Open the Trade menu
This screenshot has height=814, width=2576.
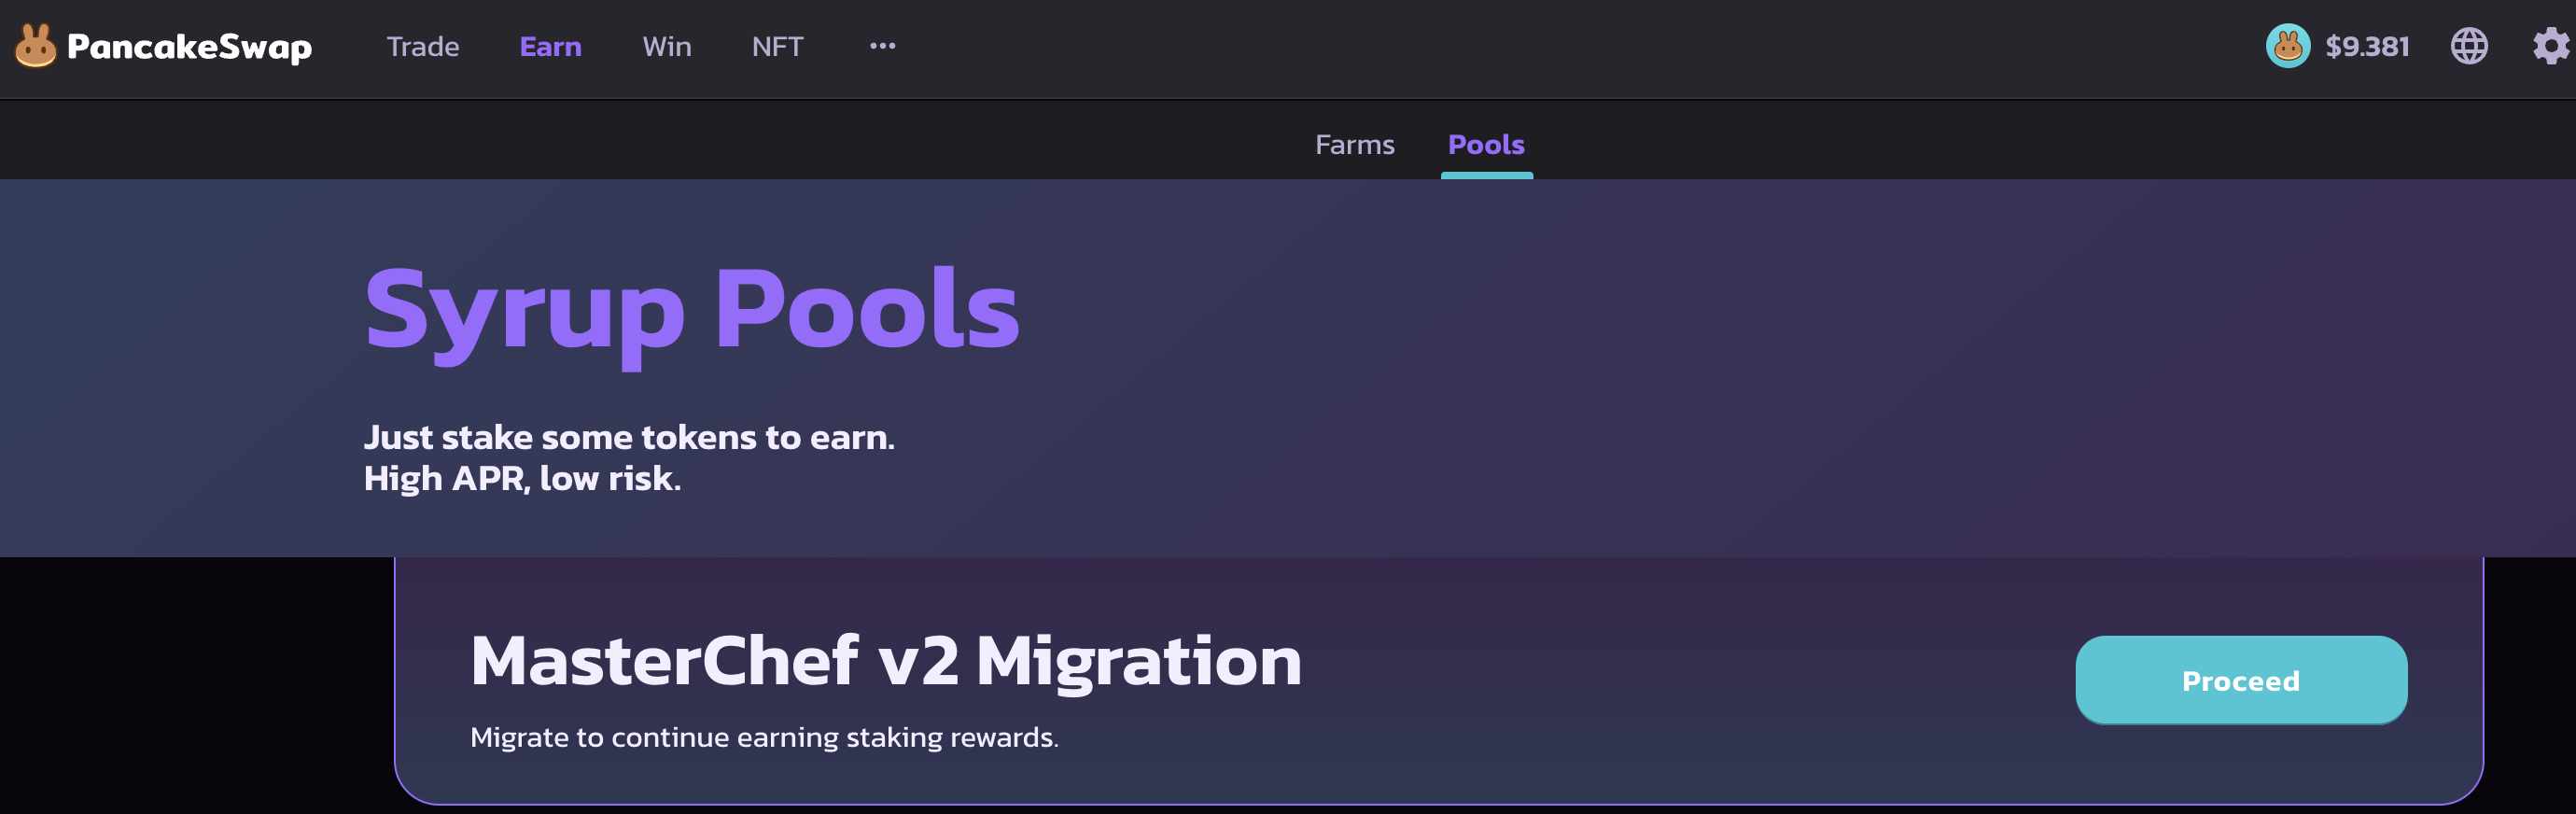423,47
